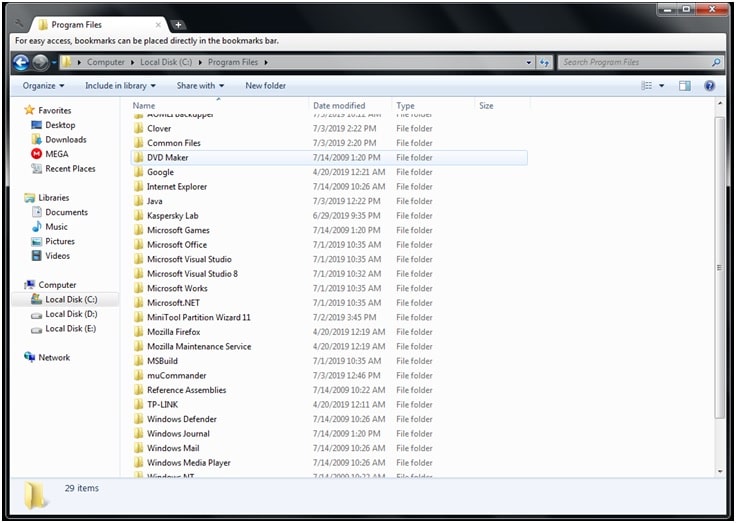Image resolution: width=736 pixels, height=523 pixels.
Task: Click the Computer icon in navigation pane
Action: click(x=30, y=285)
